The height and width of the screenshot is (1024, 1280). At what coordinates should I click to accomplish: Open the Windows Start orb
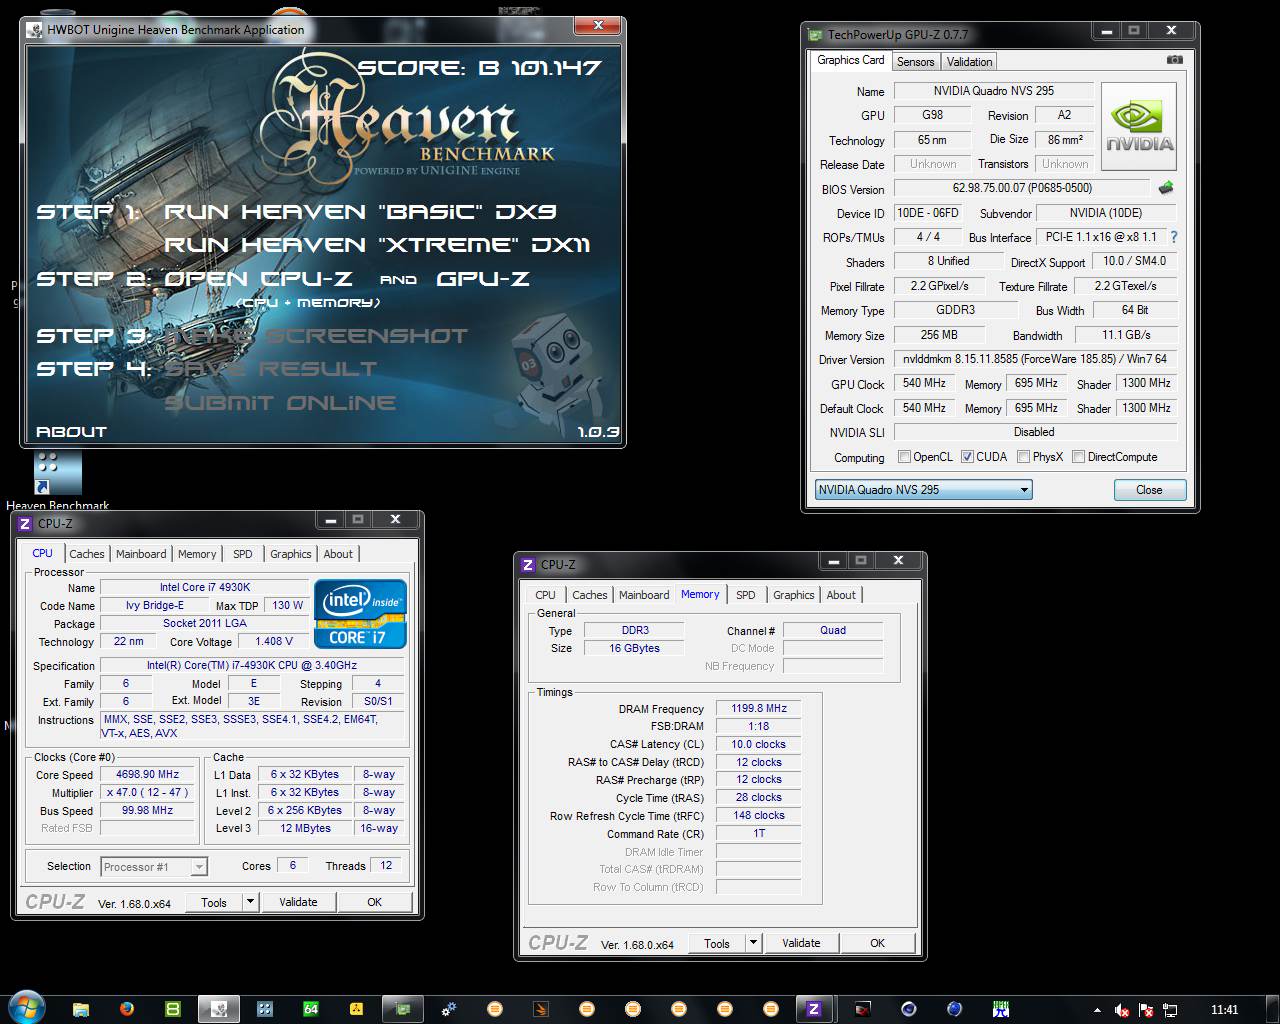[26, 1008]
